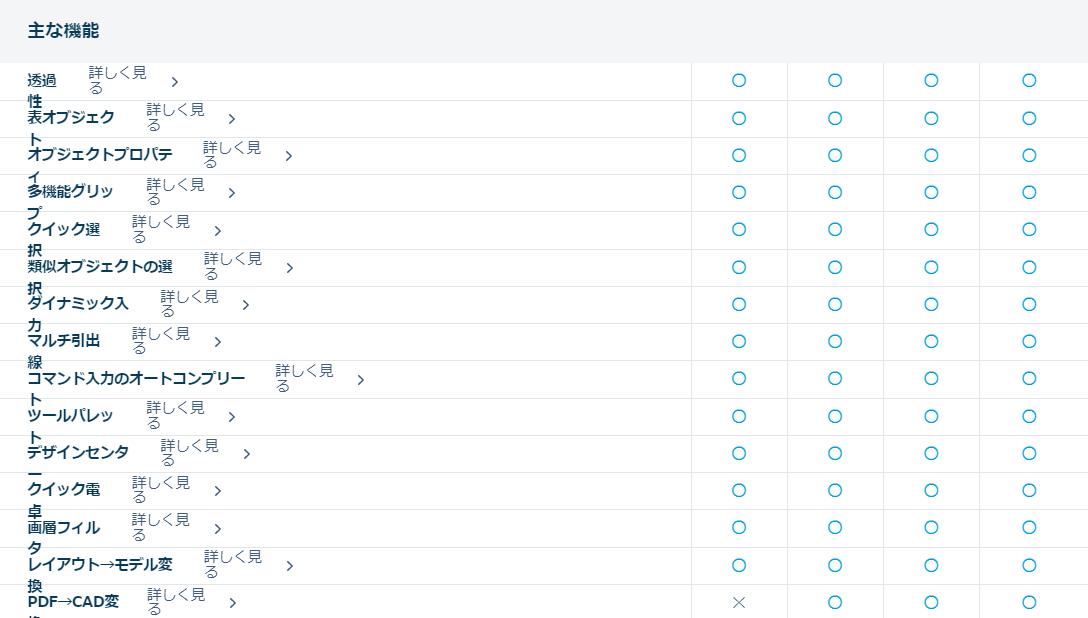The height and width of the screenshot is (618, 1088).
Task: Open 詳しく見る for クイック電卓
Action: click(x=160, y=490)
